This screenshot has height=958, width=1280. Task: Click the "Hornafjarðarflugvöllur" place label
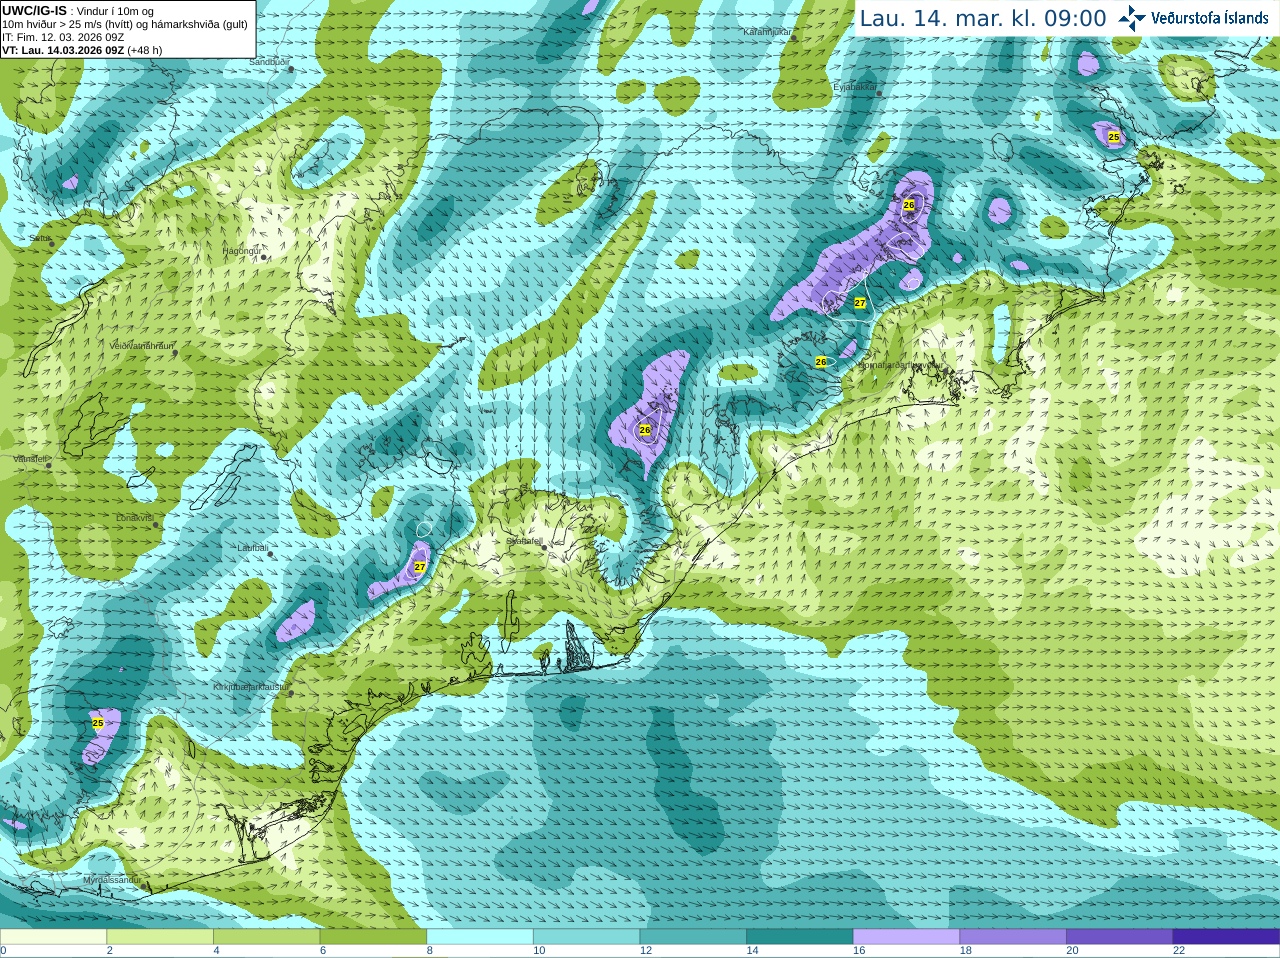coord(899,365)
